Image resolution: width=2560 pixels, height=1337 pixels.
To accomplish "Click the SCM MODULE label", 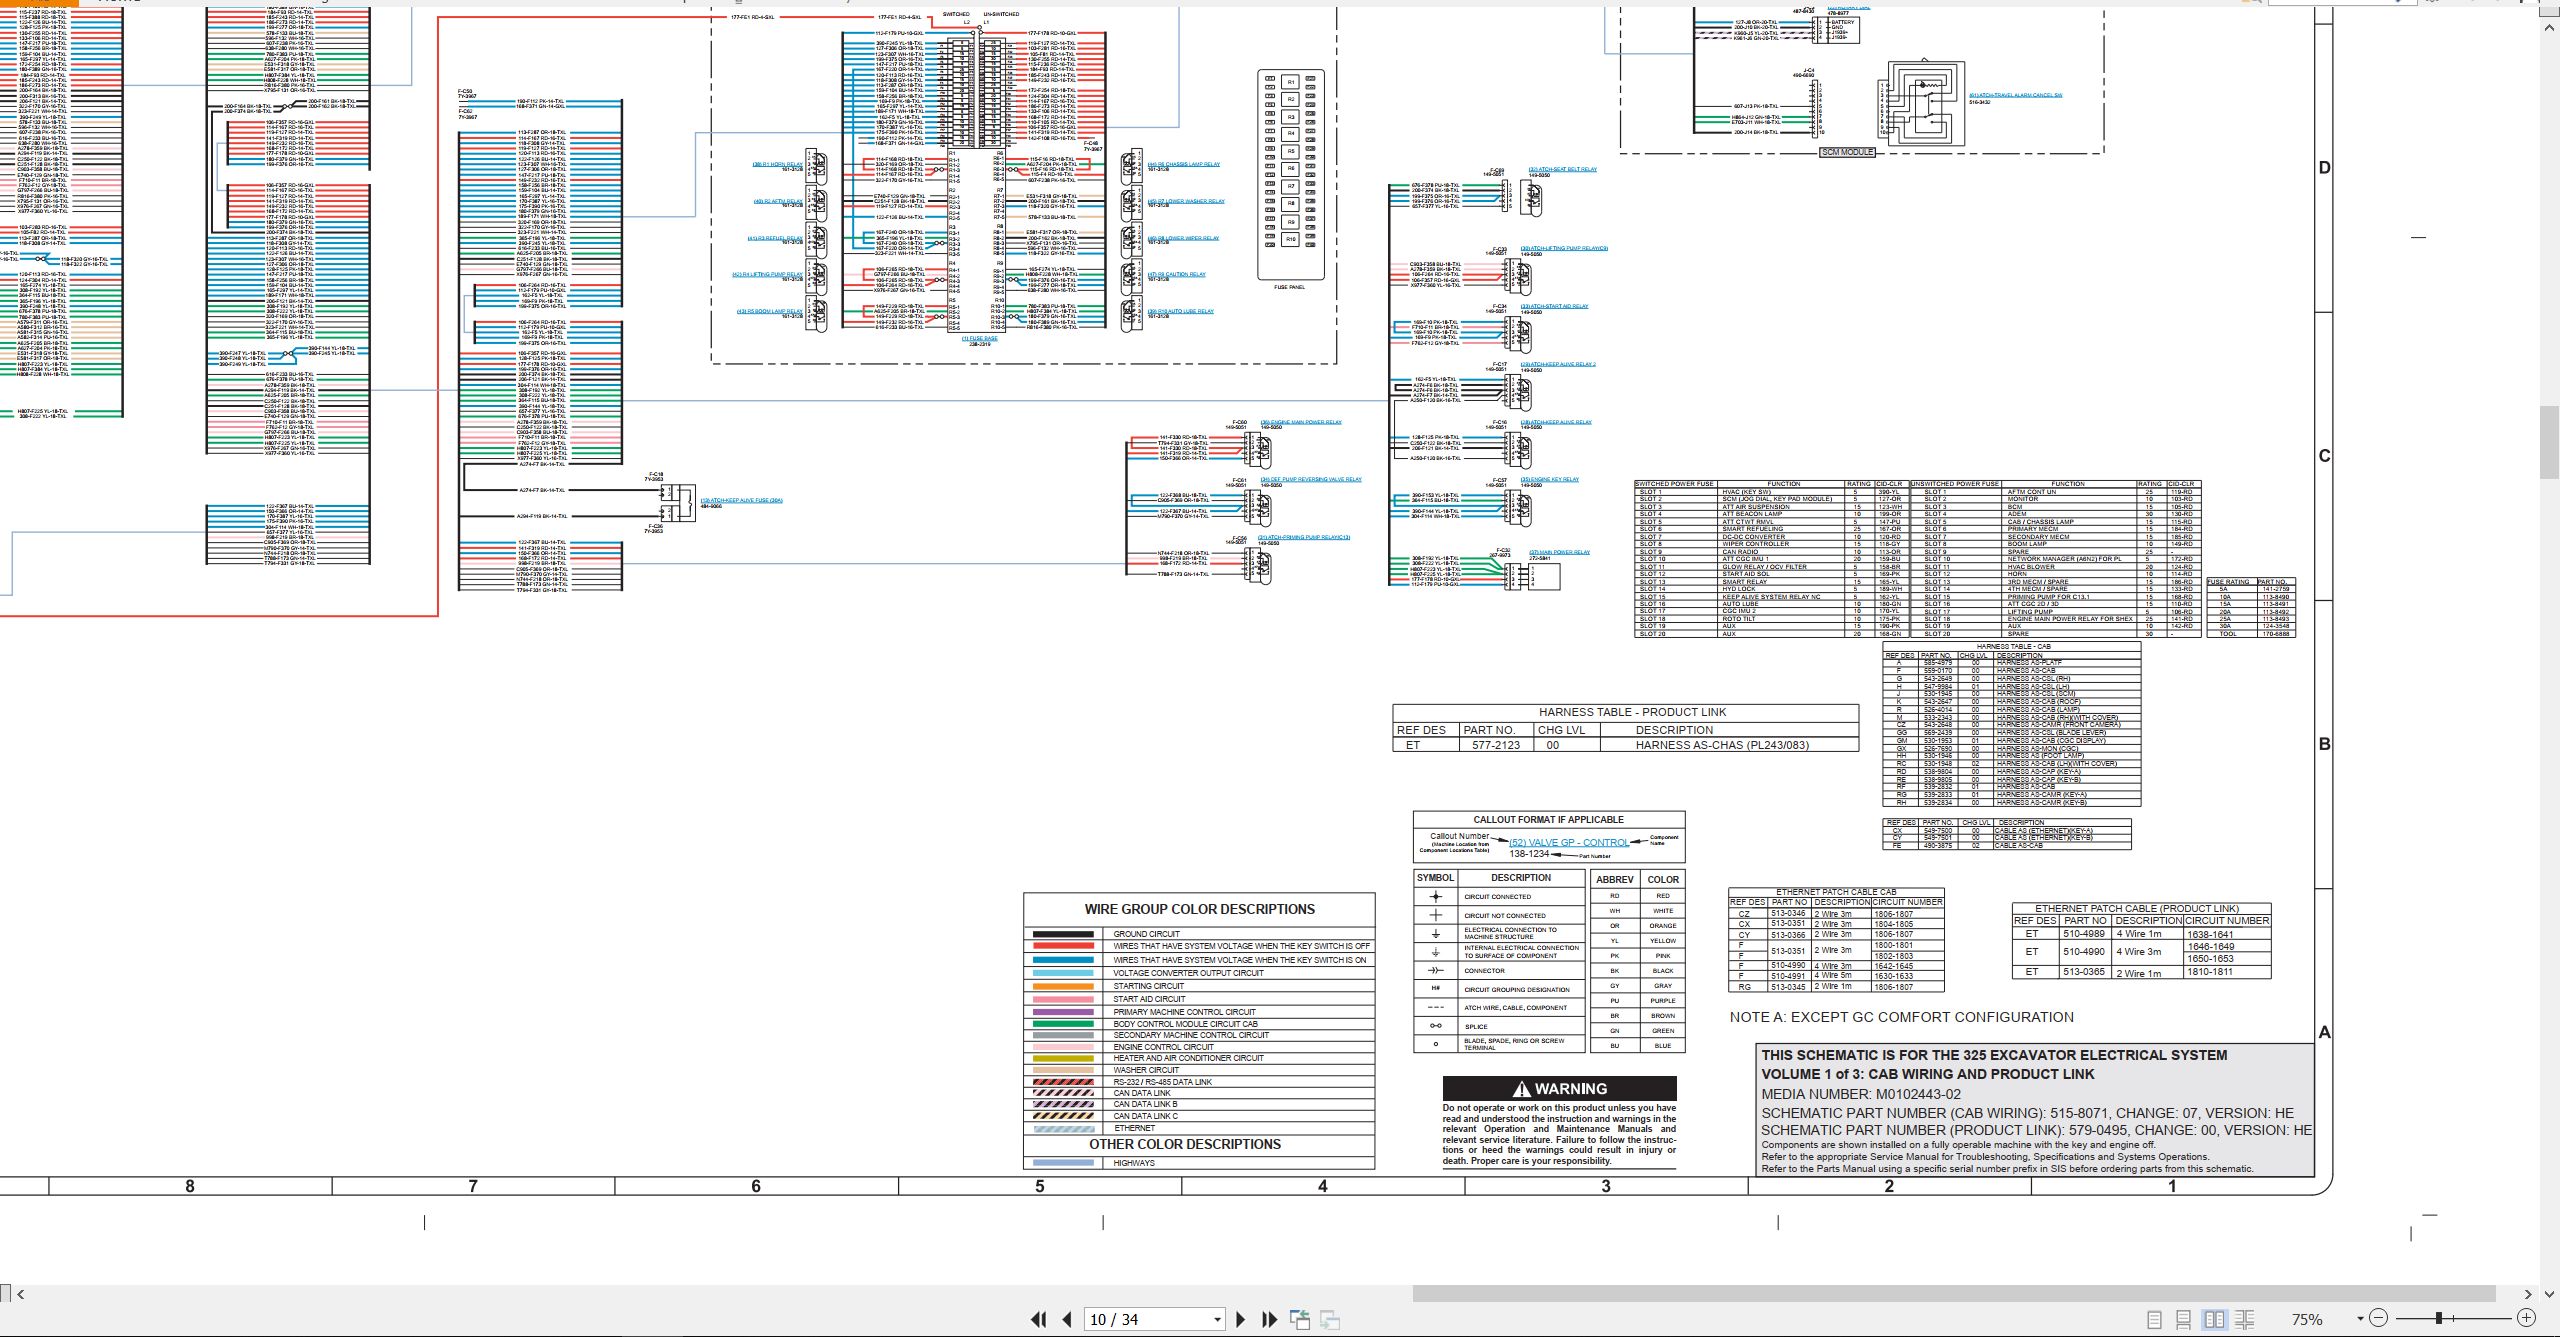I will [1847, 152].
